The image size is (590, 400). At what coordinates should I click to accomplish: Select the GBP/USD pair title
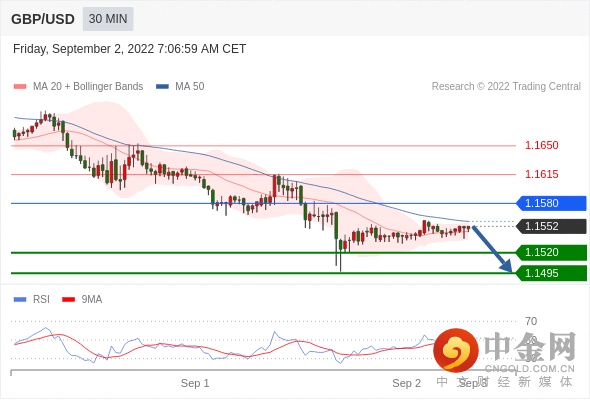coord(43,19)
